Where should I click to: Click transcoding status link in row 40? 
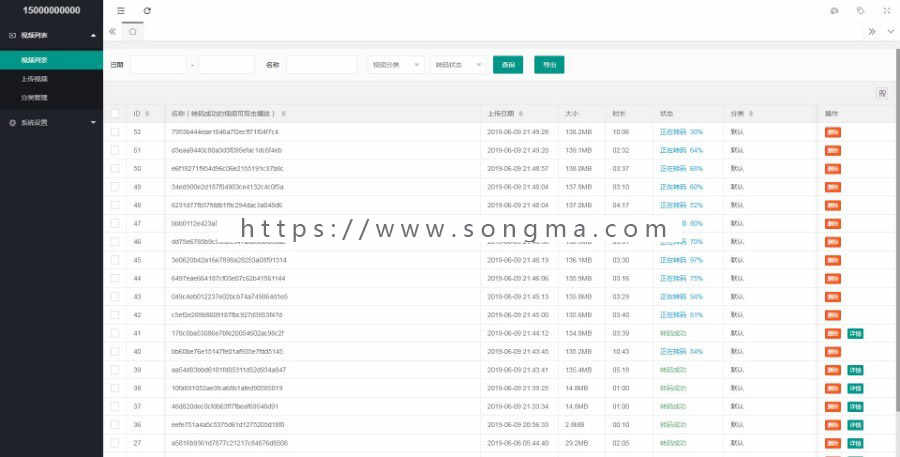pos(681,351)
